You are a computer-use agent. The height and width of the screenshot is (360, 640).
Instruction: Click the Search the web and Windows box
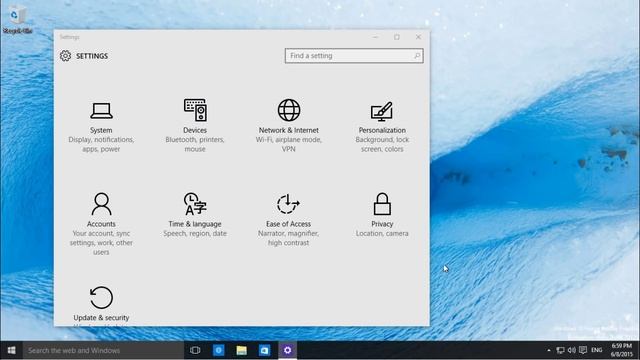103,350
